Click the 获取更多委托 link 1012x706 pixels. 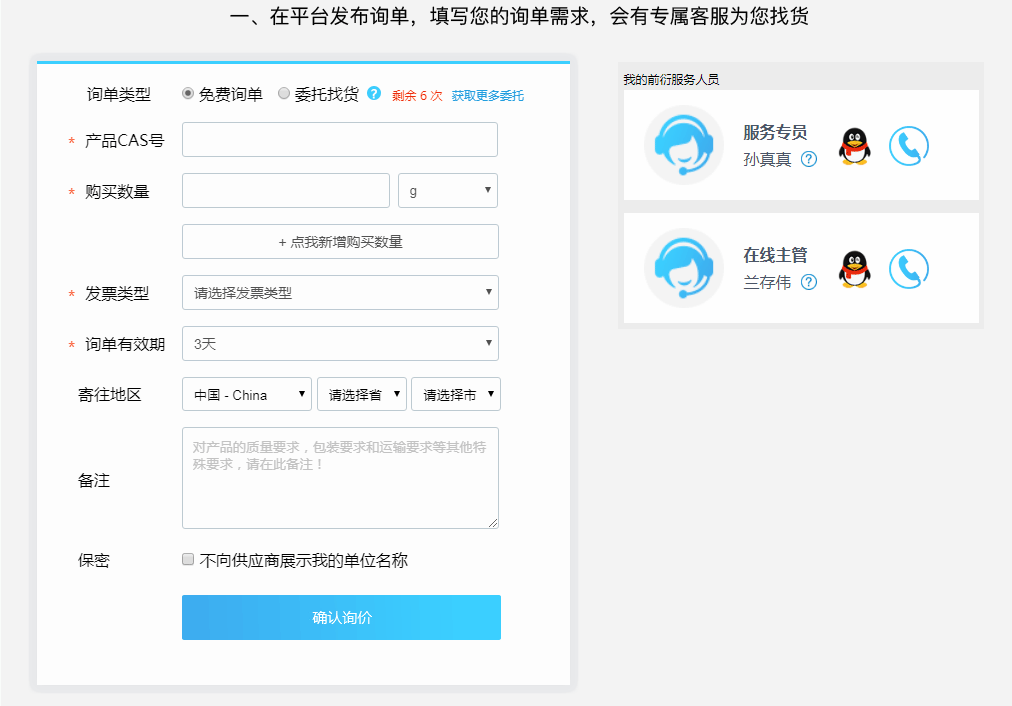tap(487, 96)
